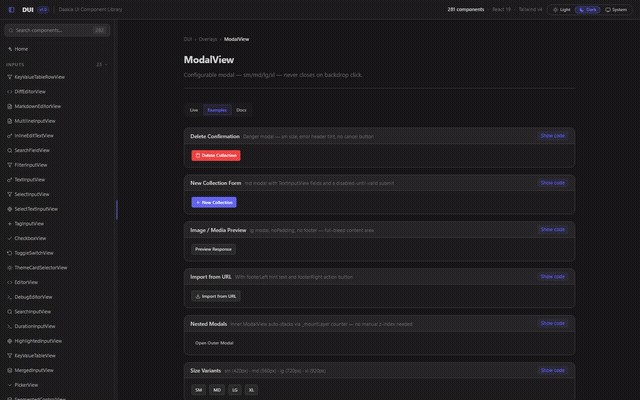Show code for Import from URL

pos(553,277)
